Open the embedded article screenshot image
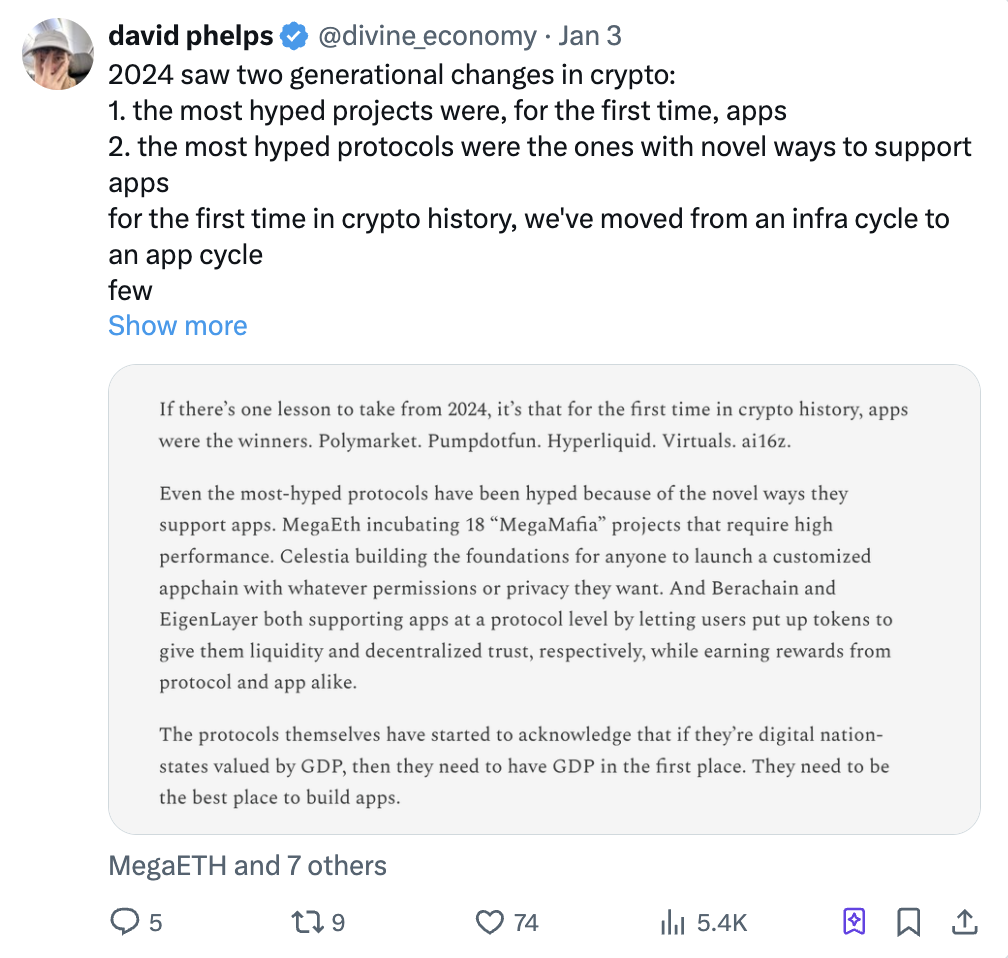Image resolution: width=1008 pixels, height=958 pixels. point(543,598)
